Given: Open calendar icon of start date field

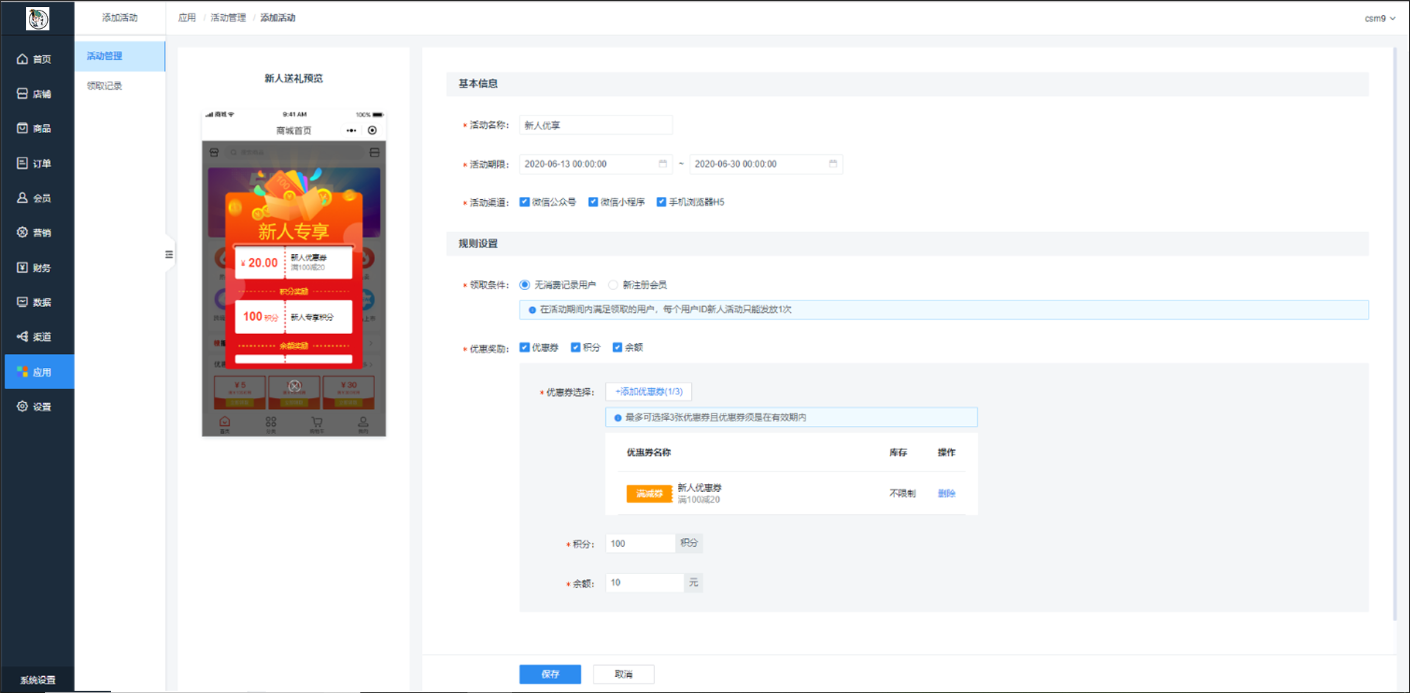Looking at the screenshot, I should (663, 163).
